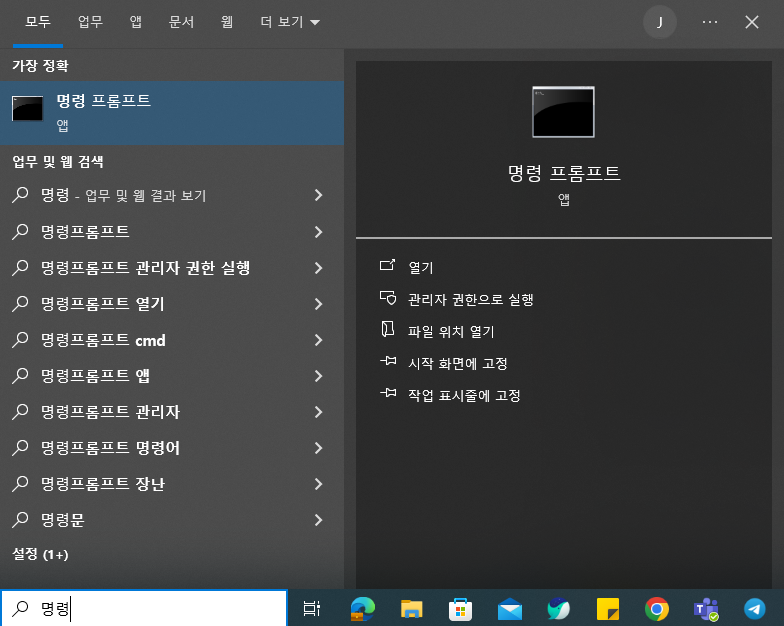Click the 명령프롬프트 명령어 suggestion text

point(110,448)
